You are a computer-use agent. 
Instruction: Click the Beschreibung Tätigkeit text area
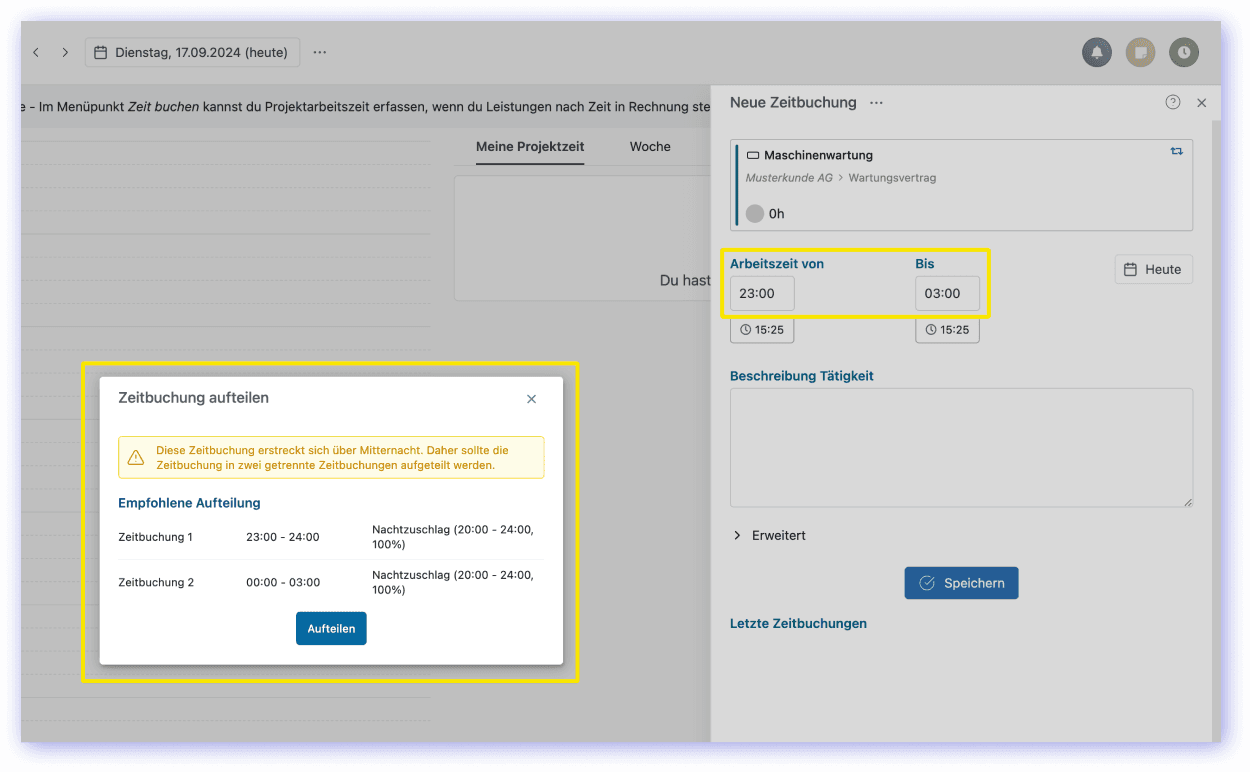[x=960, y=447]
